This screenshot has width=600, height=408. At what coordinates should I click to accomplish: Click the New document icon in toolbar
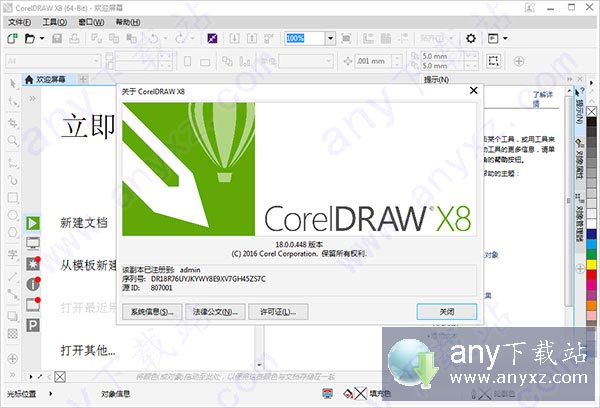click(x=12, y=38)
